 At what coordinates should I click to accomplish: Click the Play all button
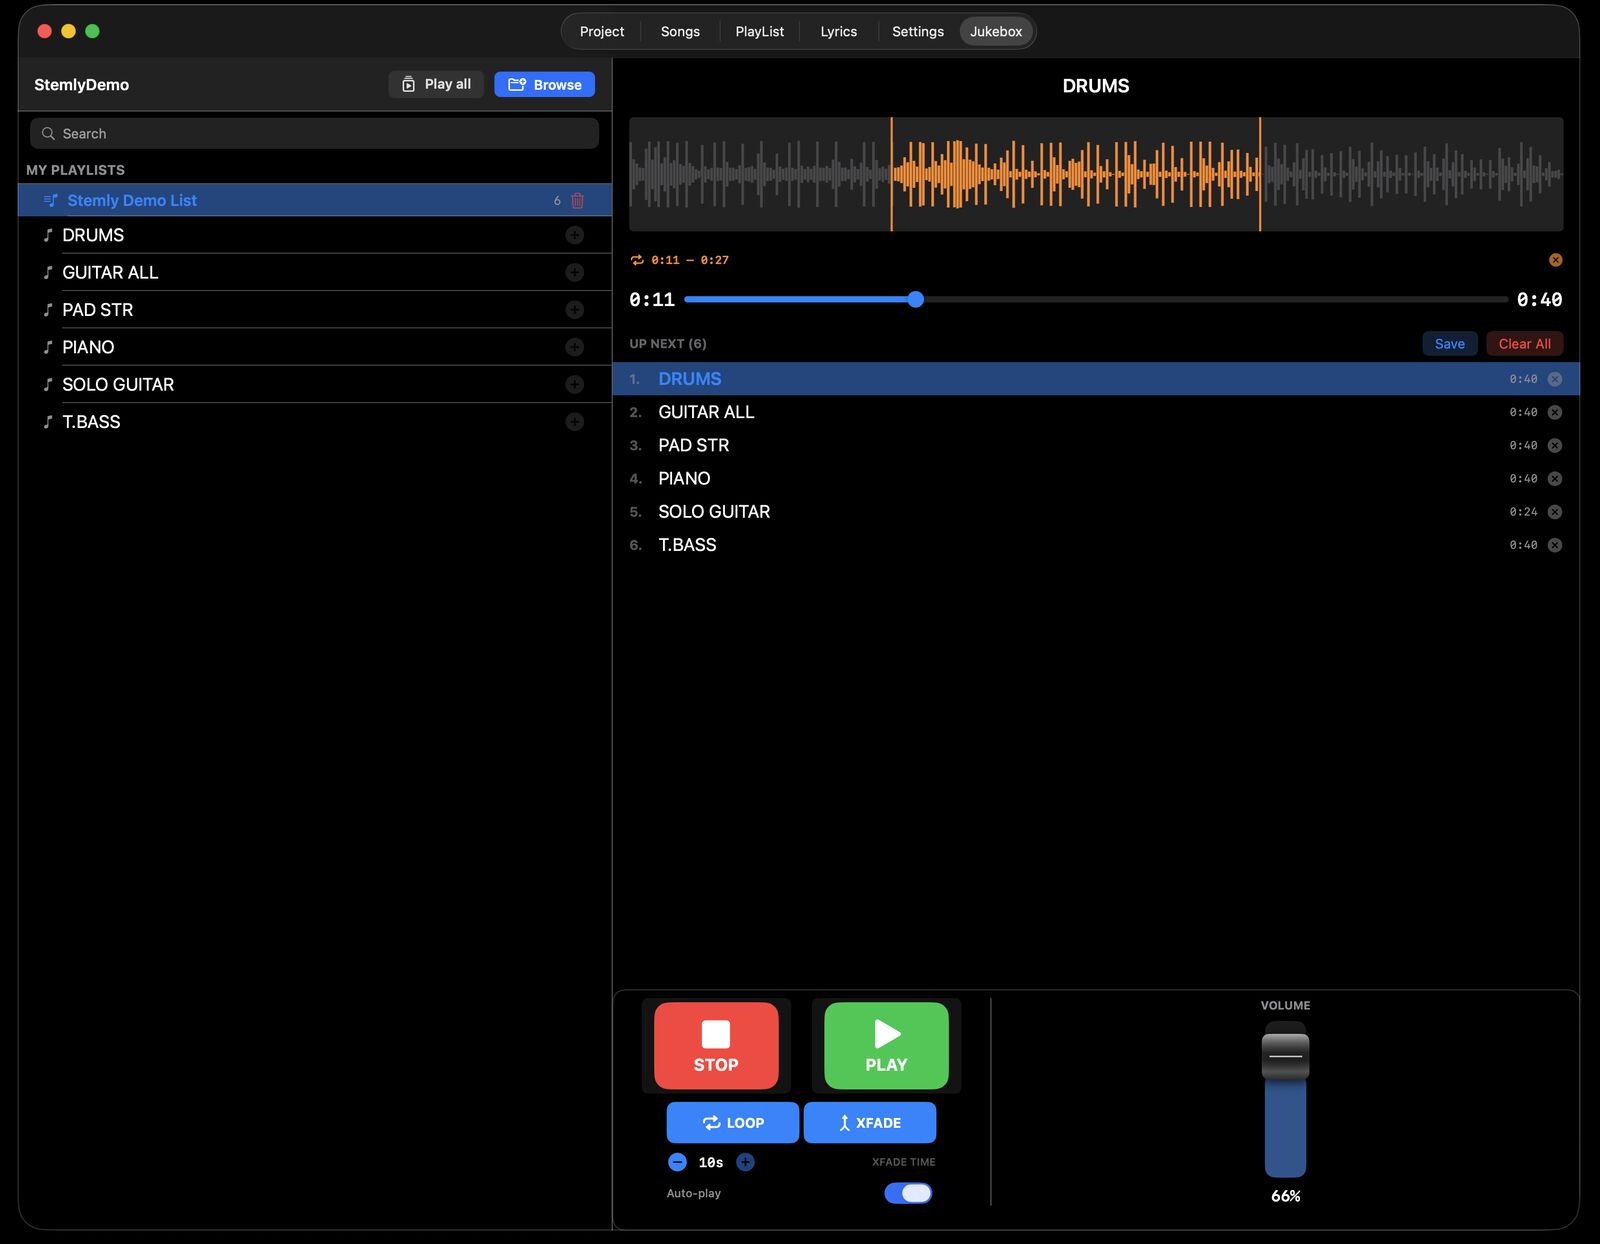tap(436, 85)
